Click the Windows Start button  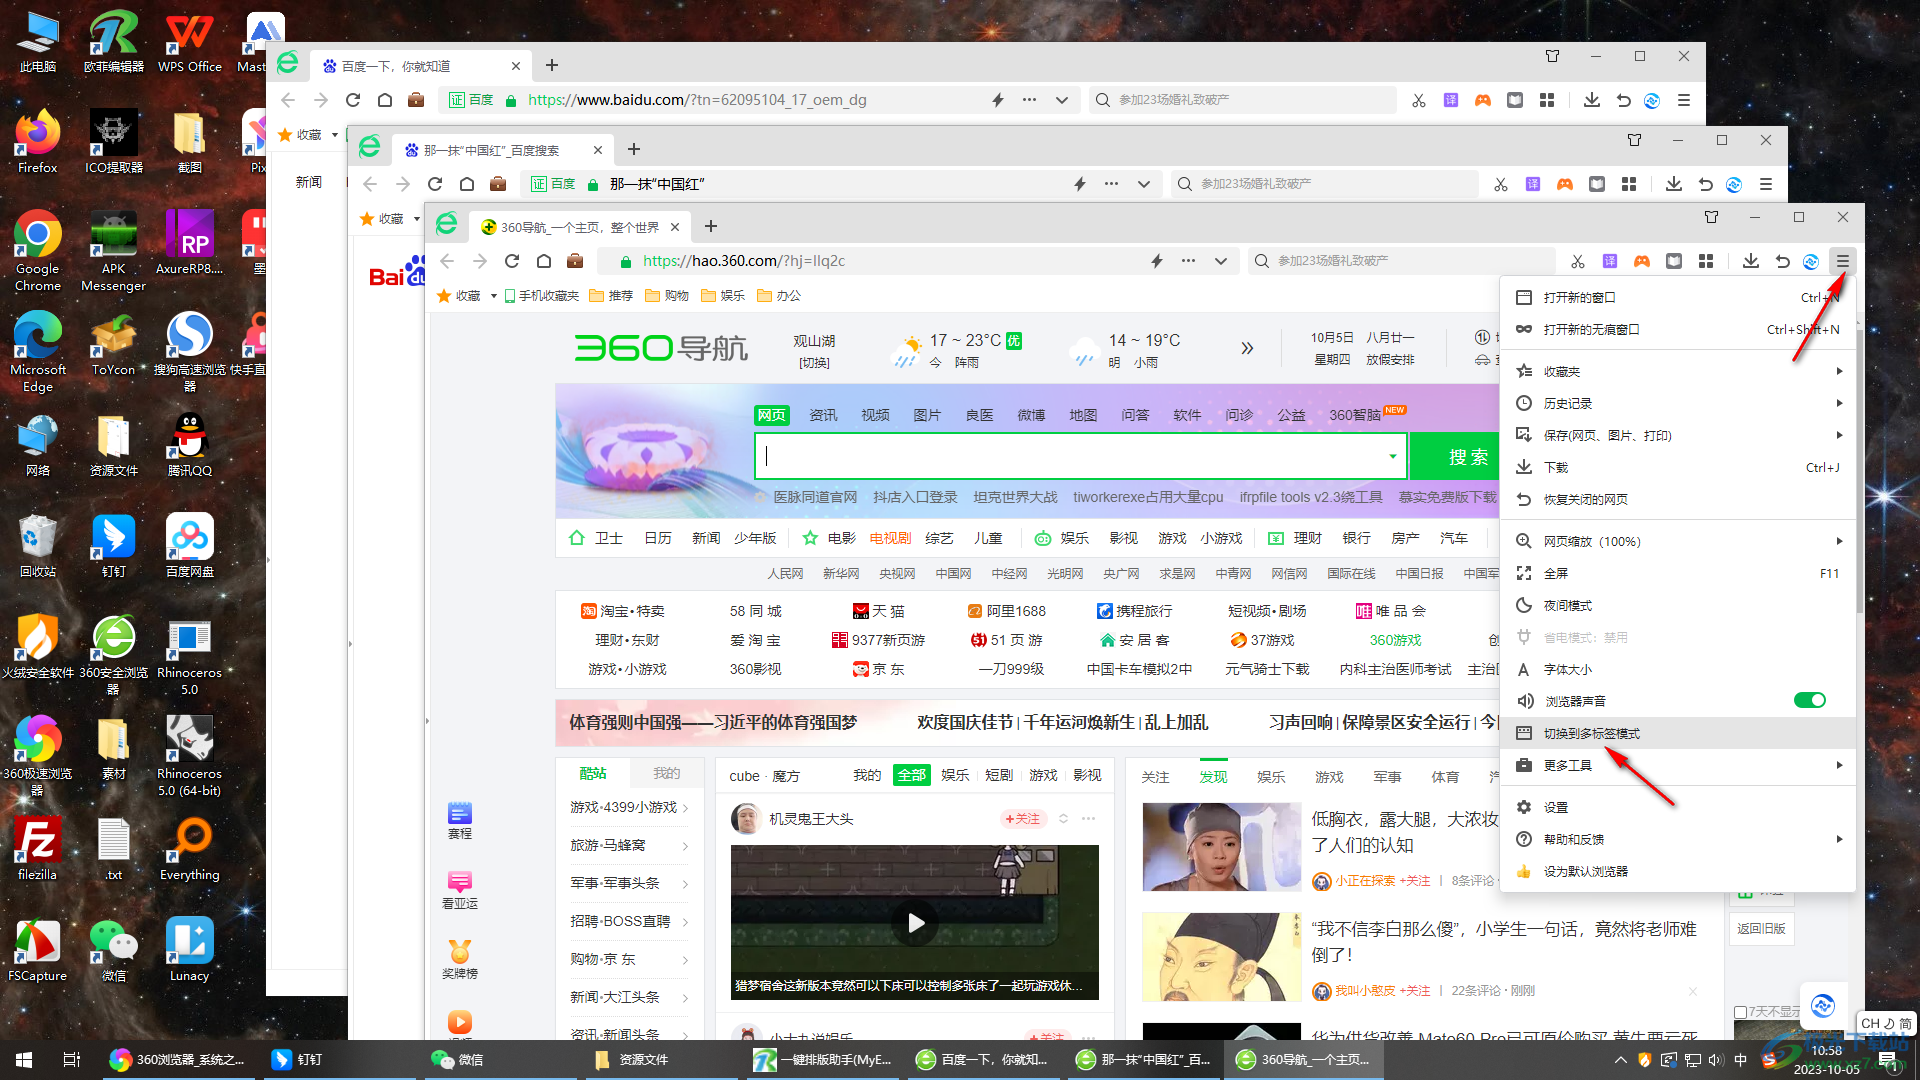click(24, 1059)
